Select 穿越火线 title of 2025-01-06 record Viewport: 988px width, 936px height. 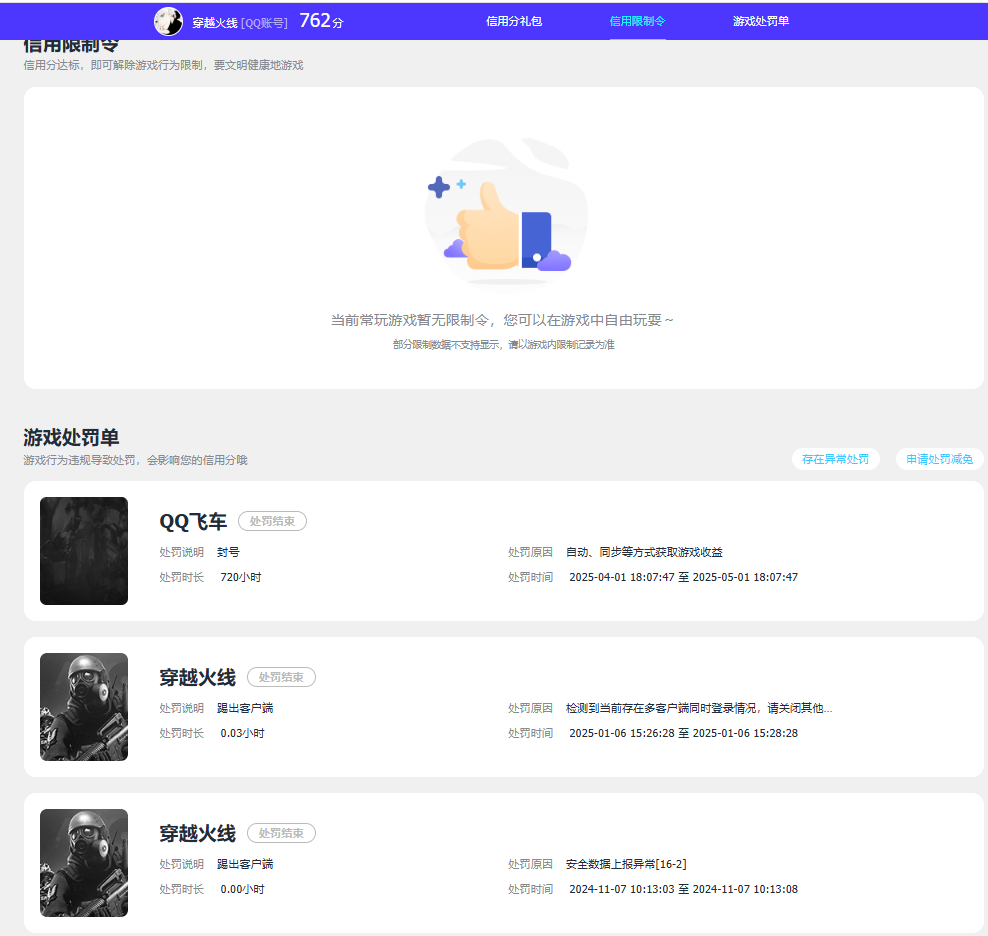(197, 678)
